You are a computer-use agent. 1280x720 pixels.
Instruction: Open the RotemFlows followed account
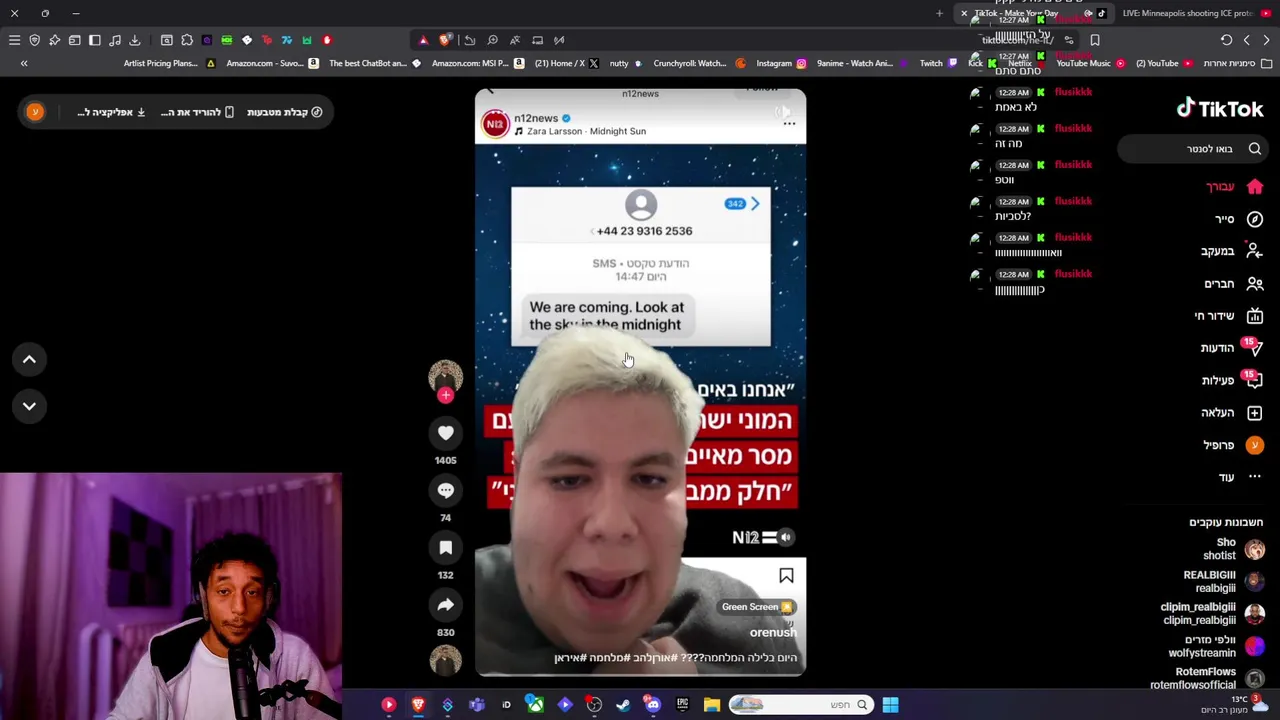[1207, 678]
